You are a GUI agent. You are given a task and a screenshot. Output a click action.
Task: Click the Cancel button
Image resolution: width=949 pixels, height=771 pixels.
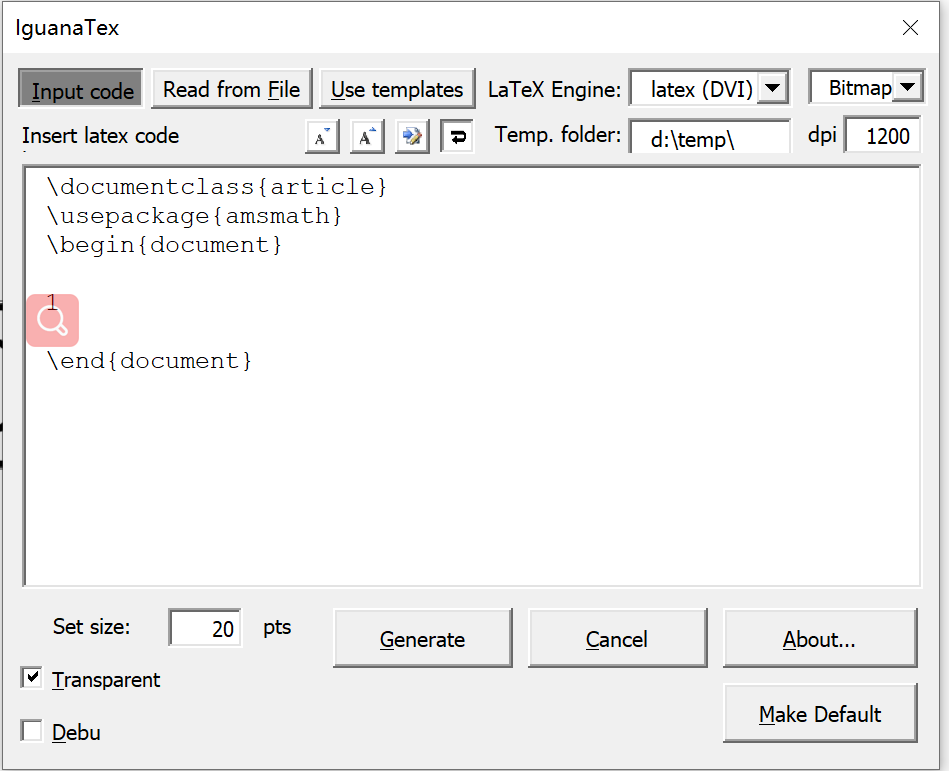click(x=617, y=638)
